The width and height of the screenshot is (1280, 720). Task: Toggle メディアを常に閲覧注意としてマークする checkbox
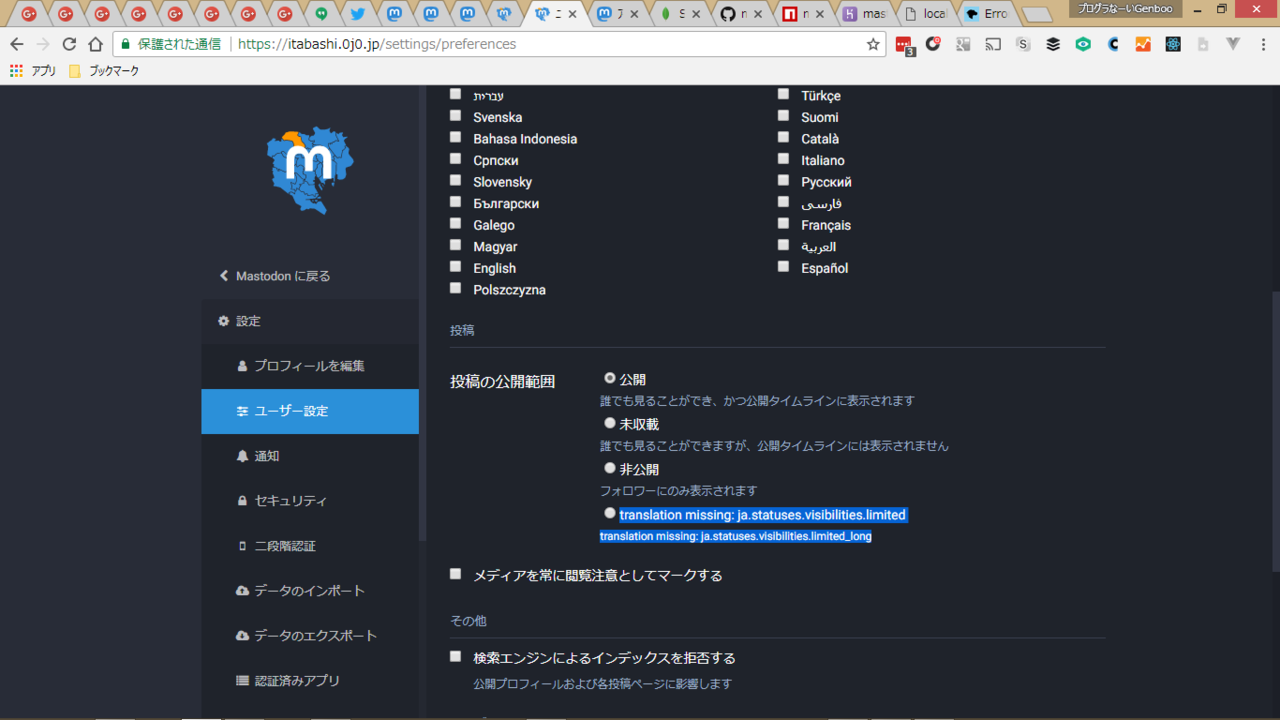pos(455,574)
